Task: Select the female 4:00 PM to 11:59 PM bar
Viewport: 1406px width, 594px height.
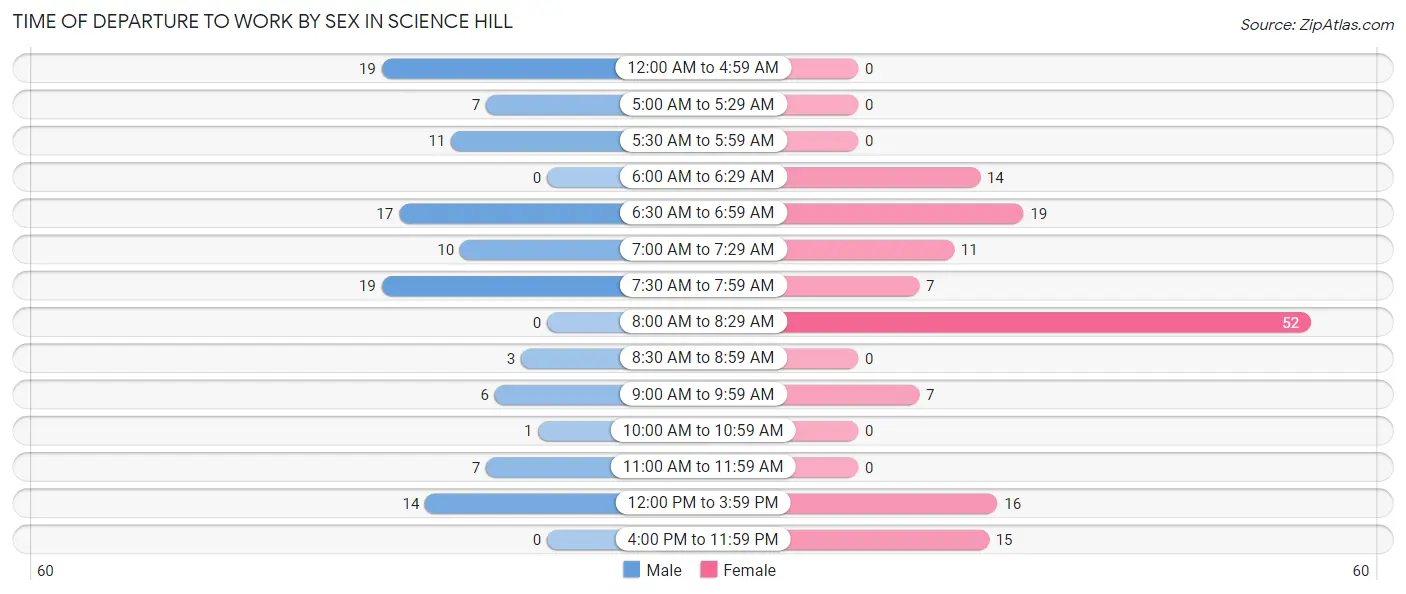Action: 887,539
